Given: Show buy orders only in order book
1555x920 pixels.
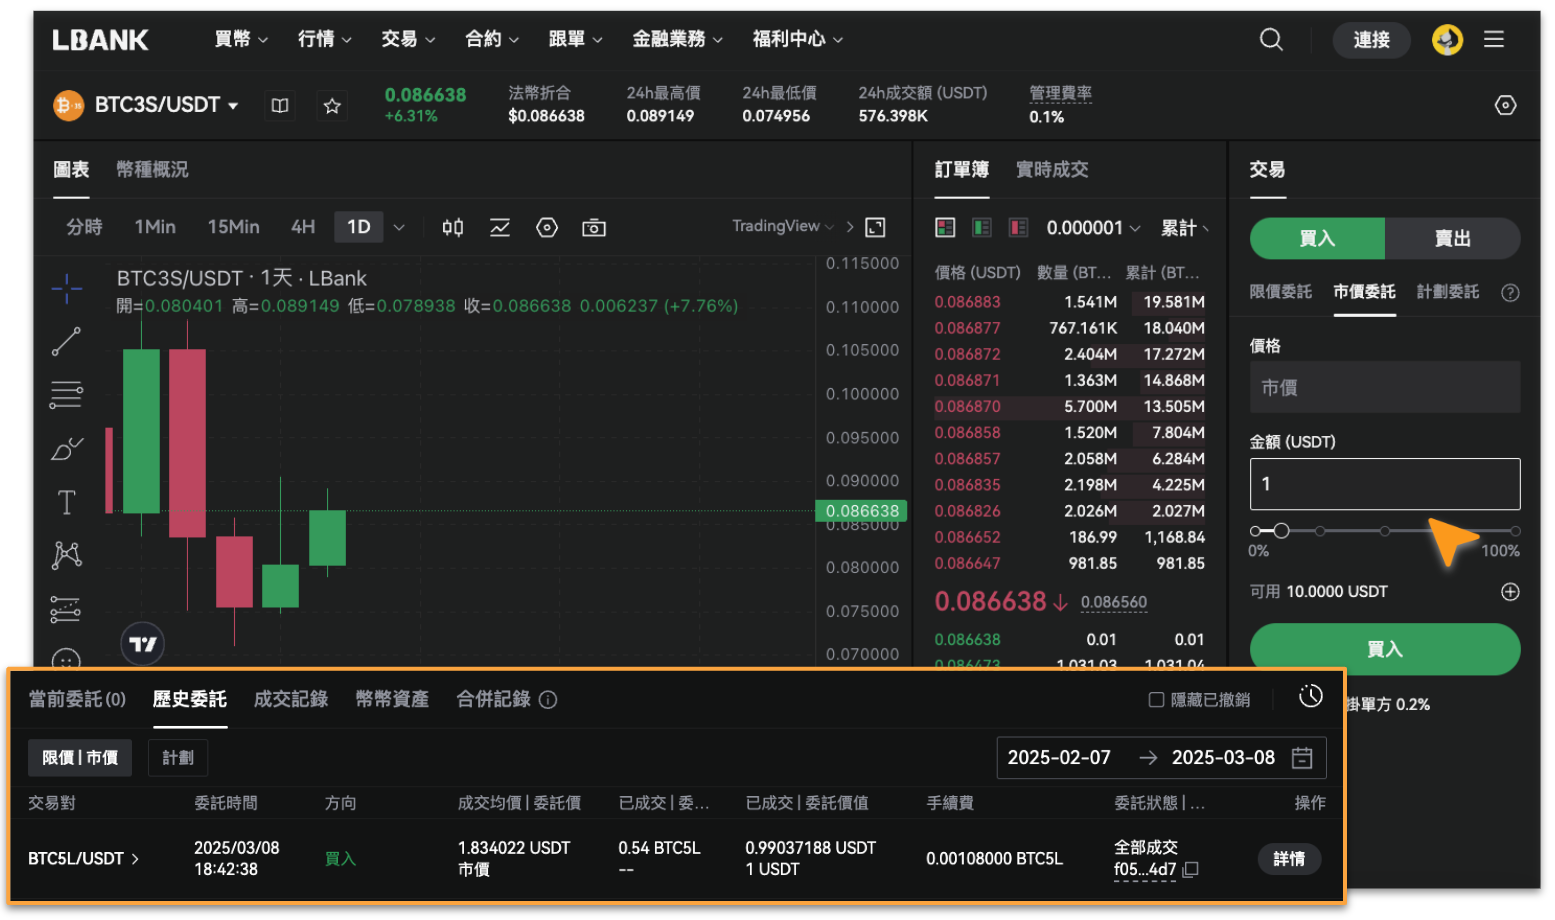Looking at the screenshot, I should pyautogui.click(x=982, y=228).
